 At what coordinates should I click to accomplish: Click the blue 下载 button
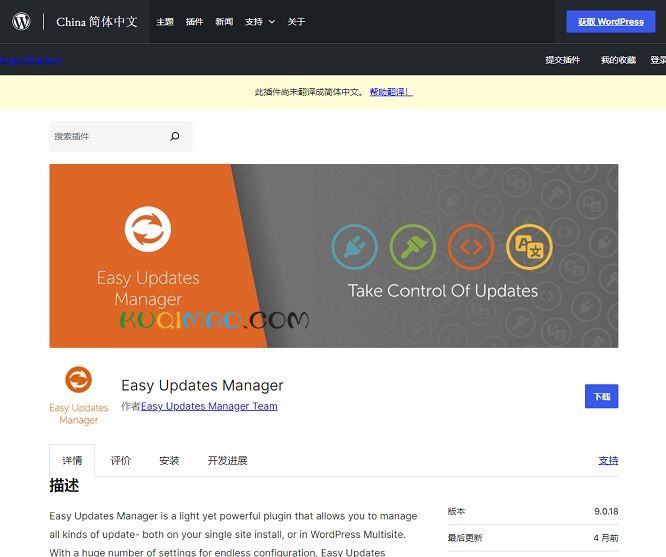601,396
